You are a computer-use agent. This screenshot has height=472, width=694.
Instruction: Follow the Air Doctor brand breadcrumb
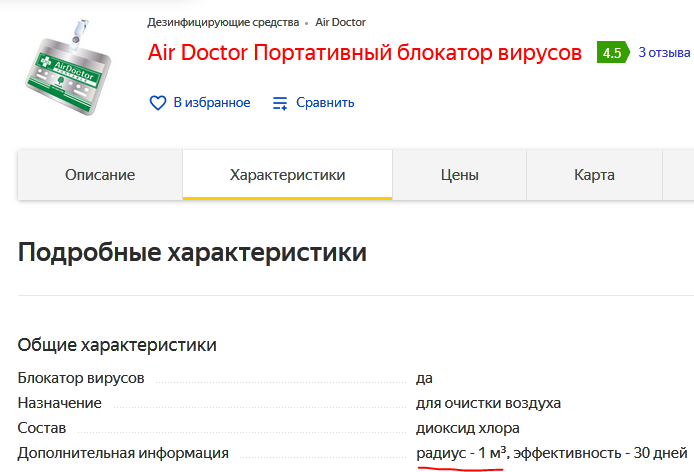(x=340, y=21)
